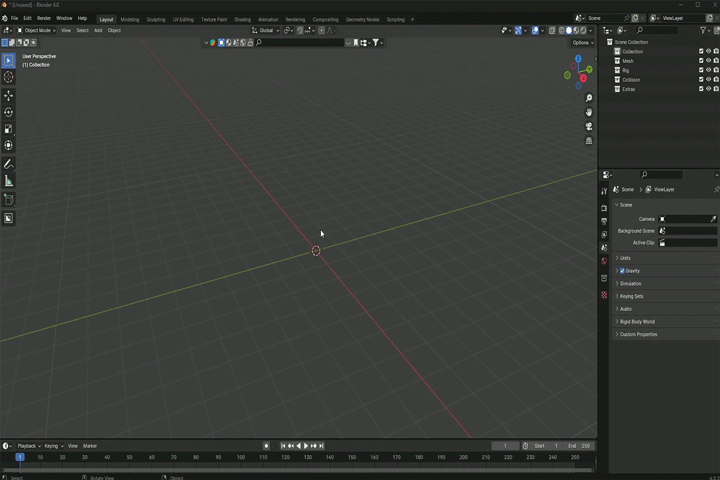Select the Rotate tool
Image resolution: width=720 pixels, height=480 pixels.
coord(9,113)
